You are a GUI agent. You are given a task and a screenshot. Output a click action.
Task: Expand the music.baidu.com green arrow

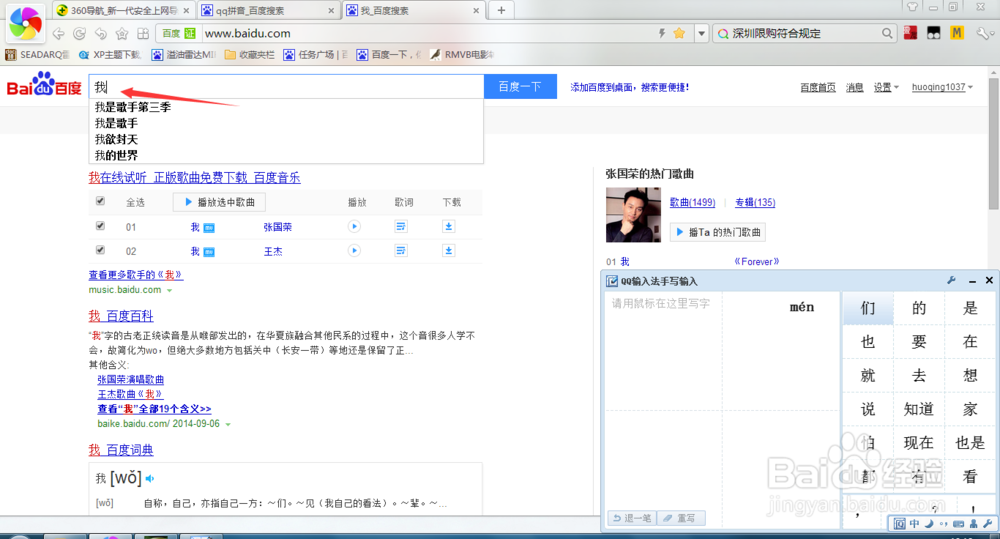170,290
